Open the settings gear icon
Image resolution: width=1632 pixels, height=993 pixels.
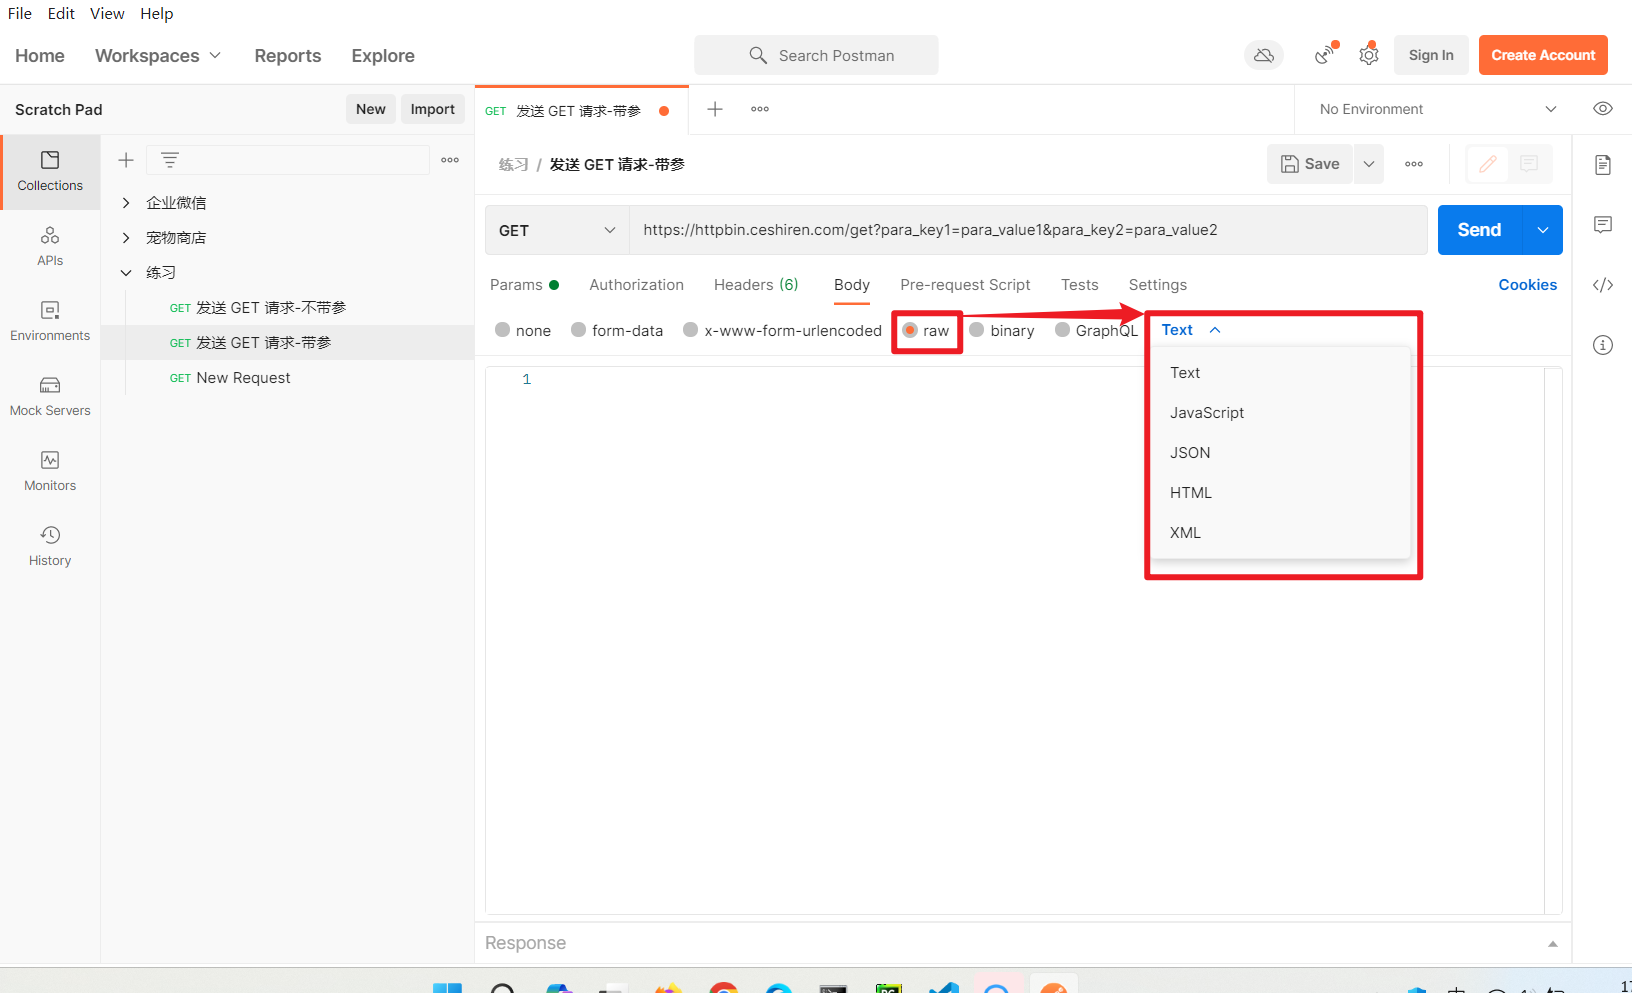click(1369, 54)
